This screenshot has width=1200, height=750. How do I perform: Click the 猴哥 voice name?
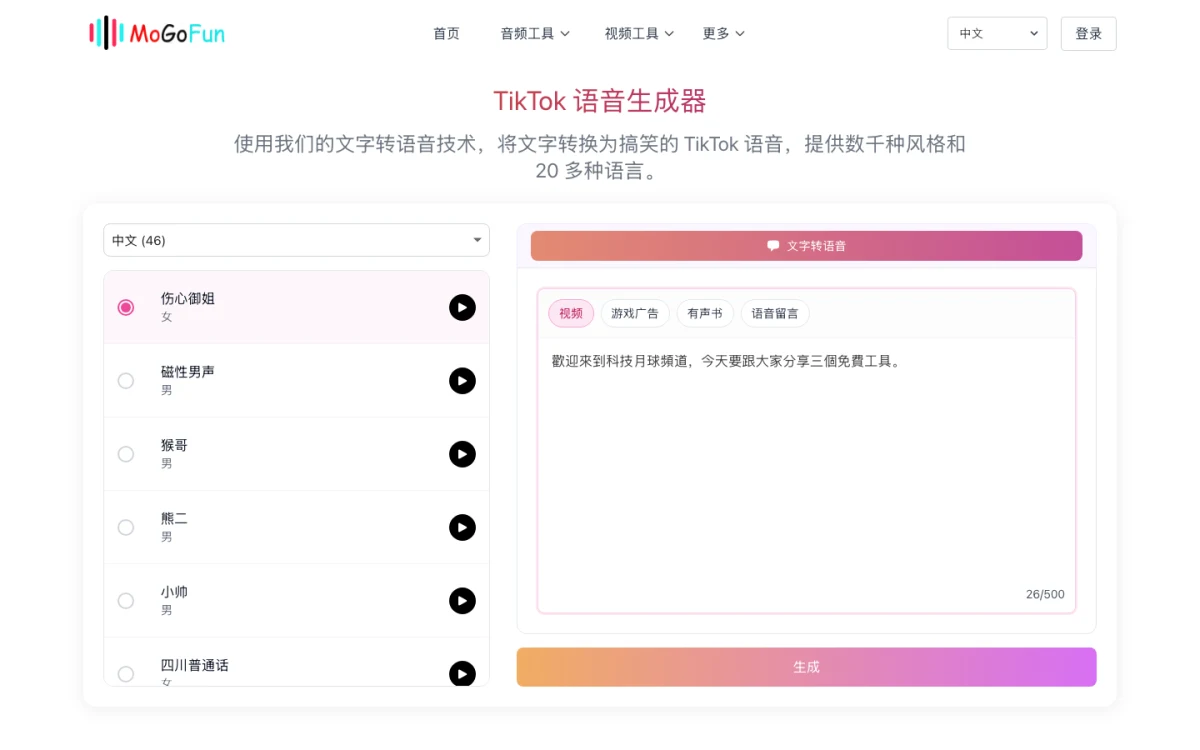174,445
